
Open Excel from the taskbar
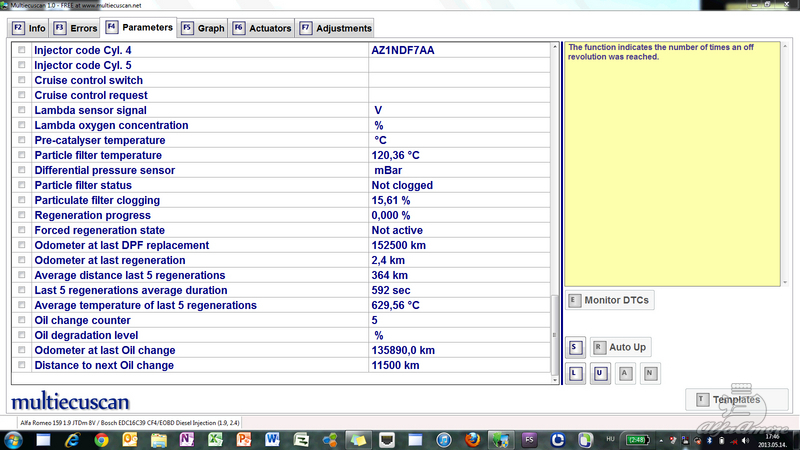(215, 440)
